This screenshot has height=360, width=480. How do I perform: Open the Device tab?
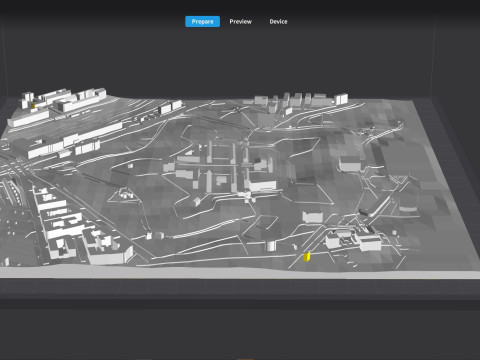tap(278, 22)
